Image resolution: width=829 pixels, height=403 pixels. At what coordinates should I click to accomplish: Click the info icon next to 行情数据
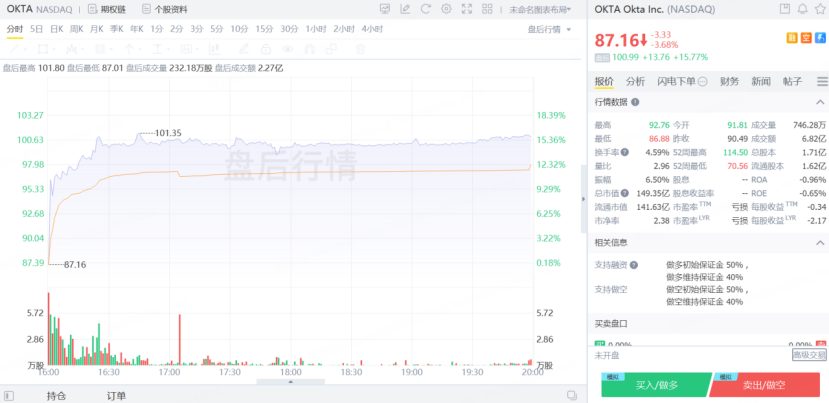pyautogui.click(x=635, y=102)
